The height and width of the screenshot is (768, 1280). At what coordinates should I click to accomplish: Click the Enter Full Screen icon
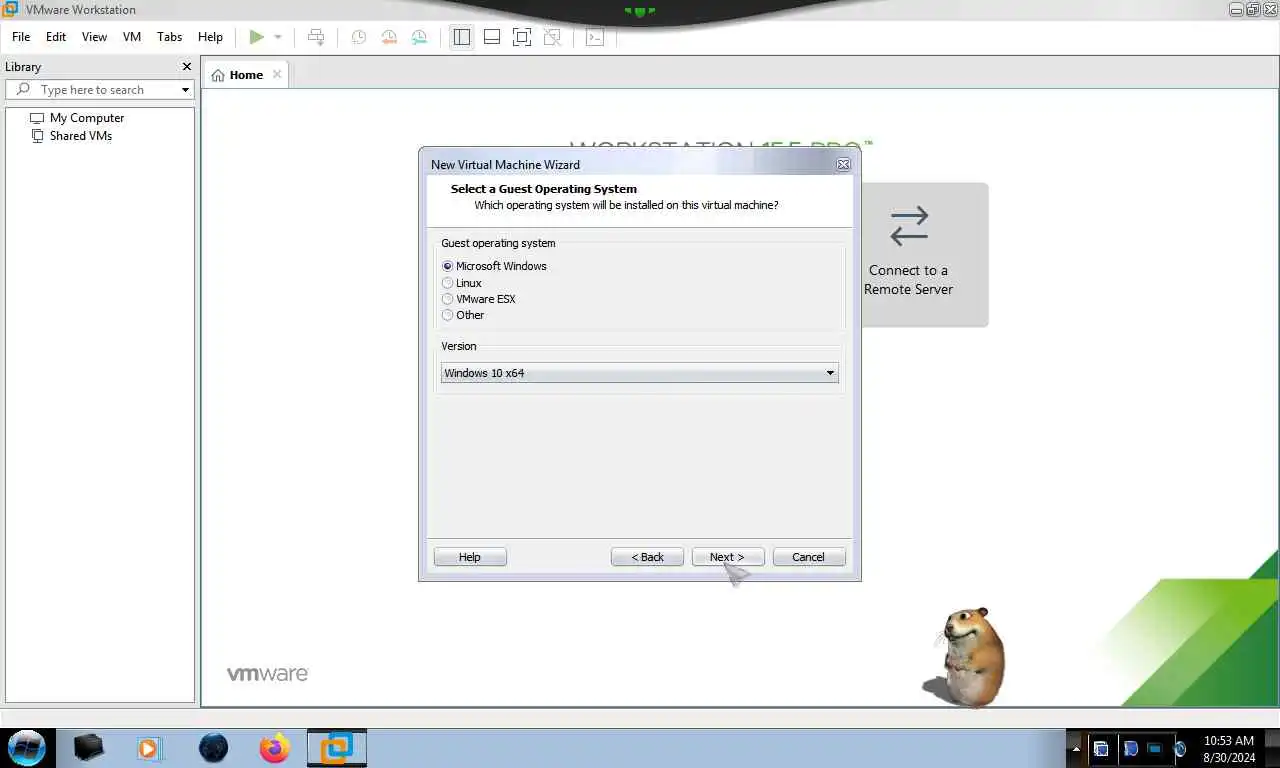click(522, 37)
